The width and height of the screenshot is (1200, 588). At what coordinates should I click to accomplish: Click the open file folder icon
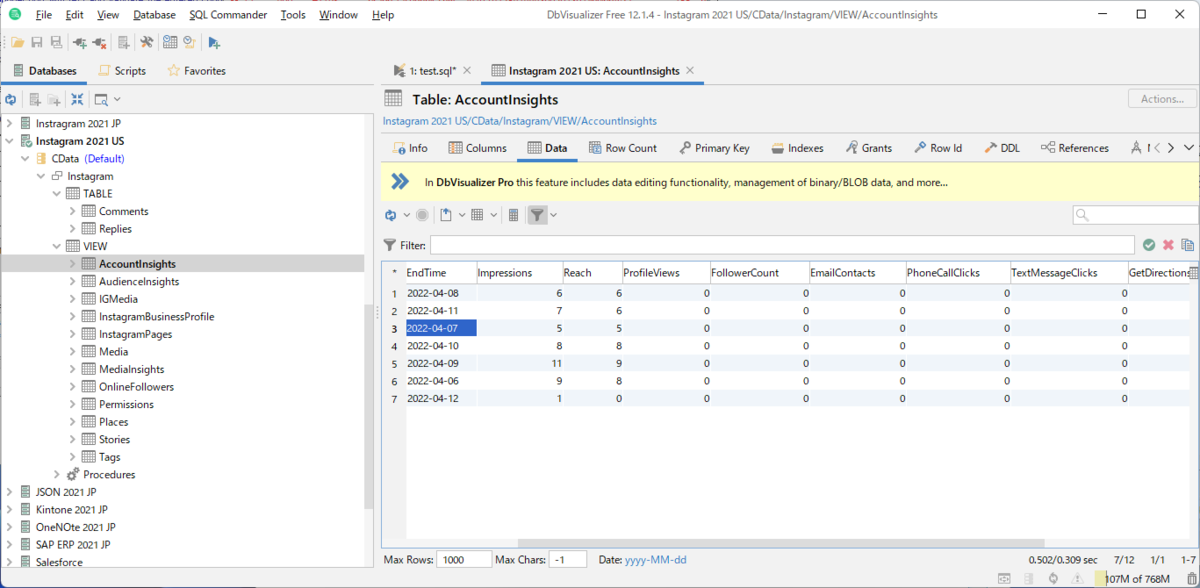[18, 43]
